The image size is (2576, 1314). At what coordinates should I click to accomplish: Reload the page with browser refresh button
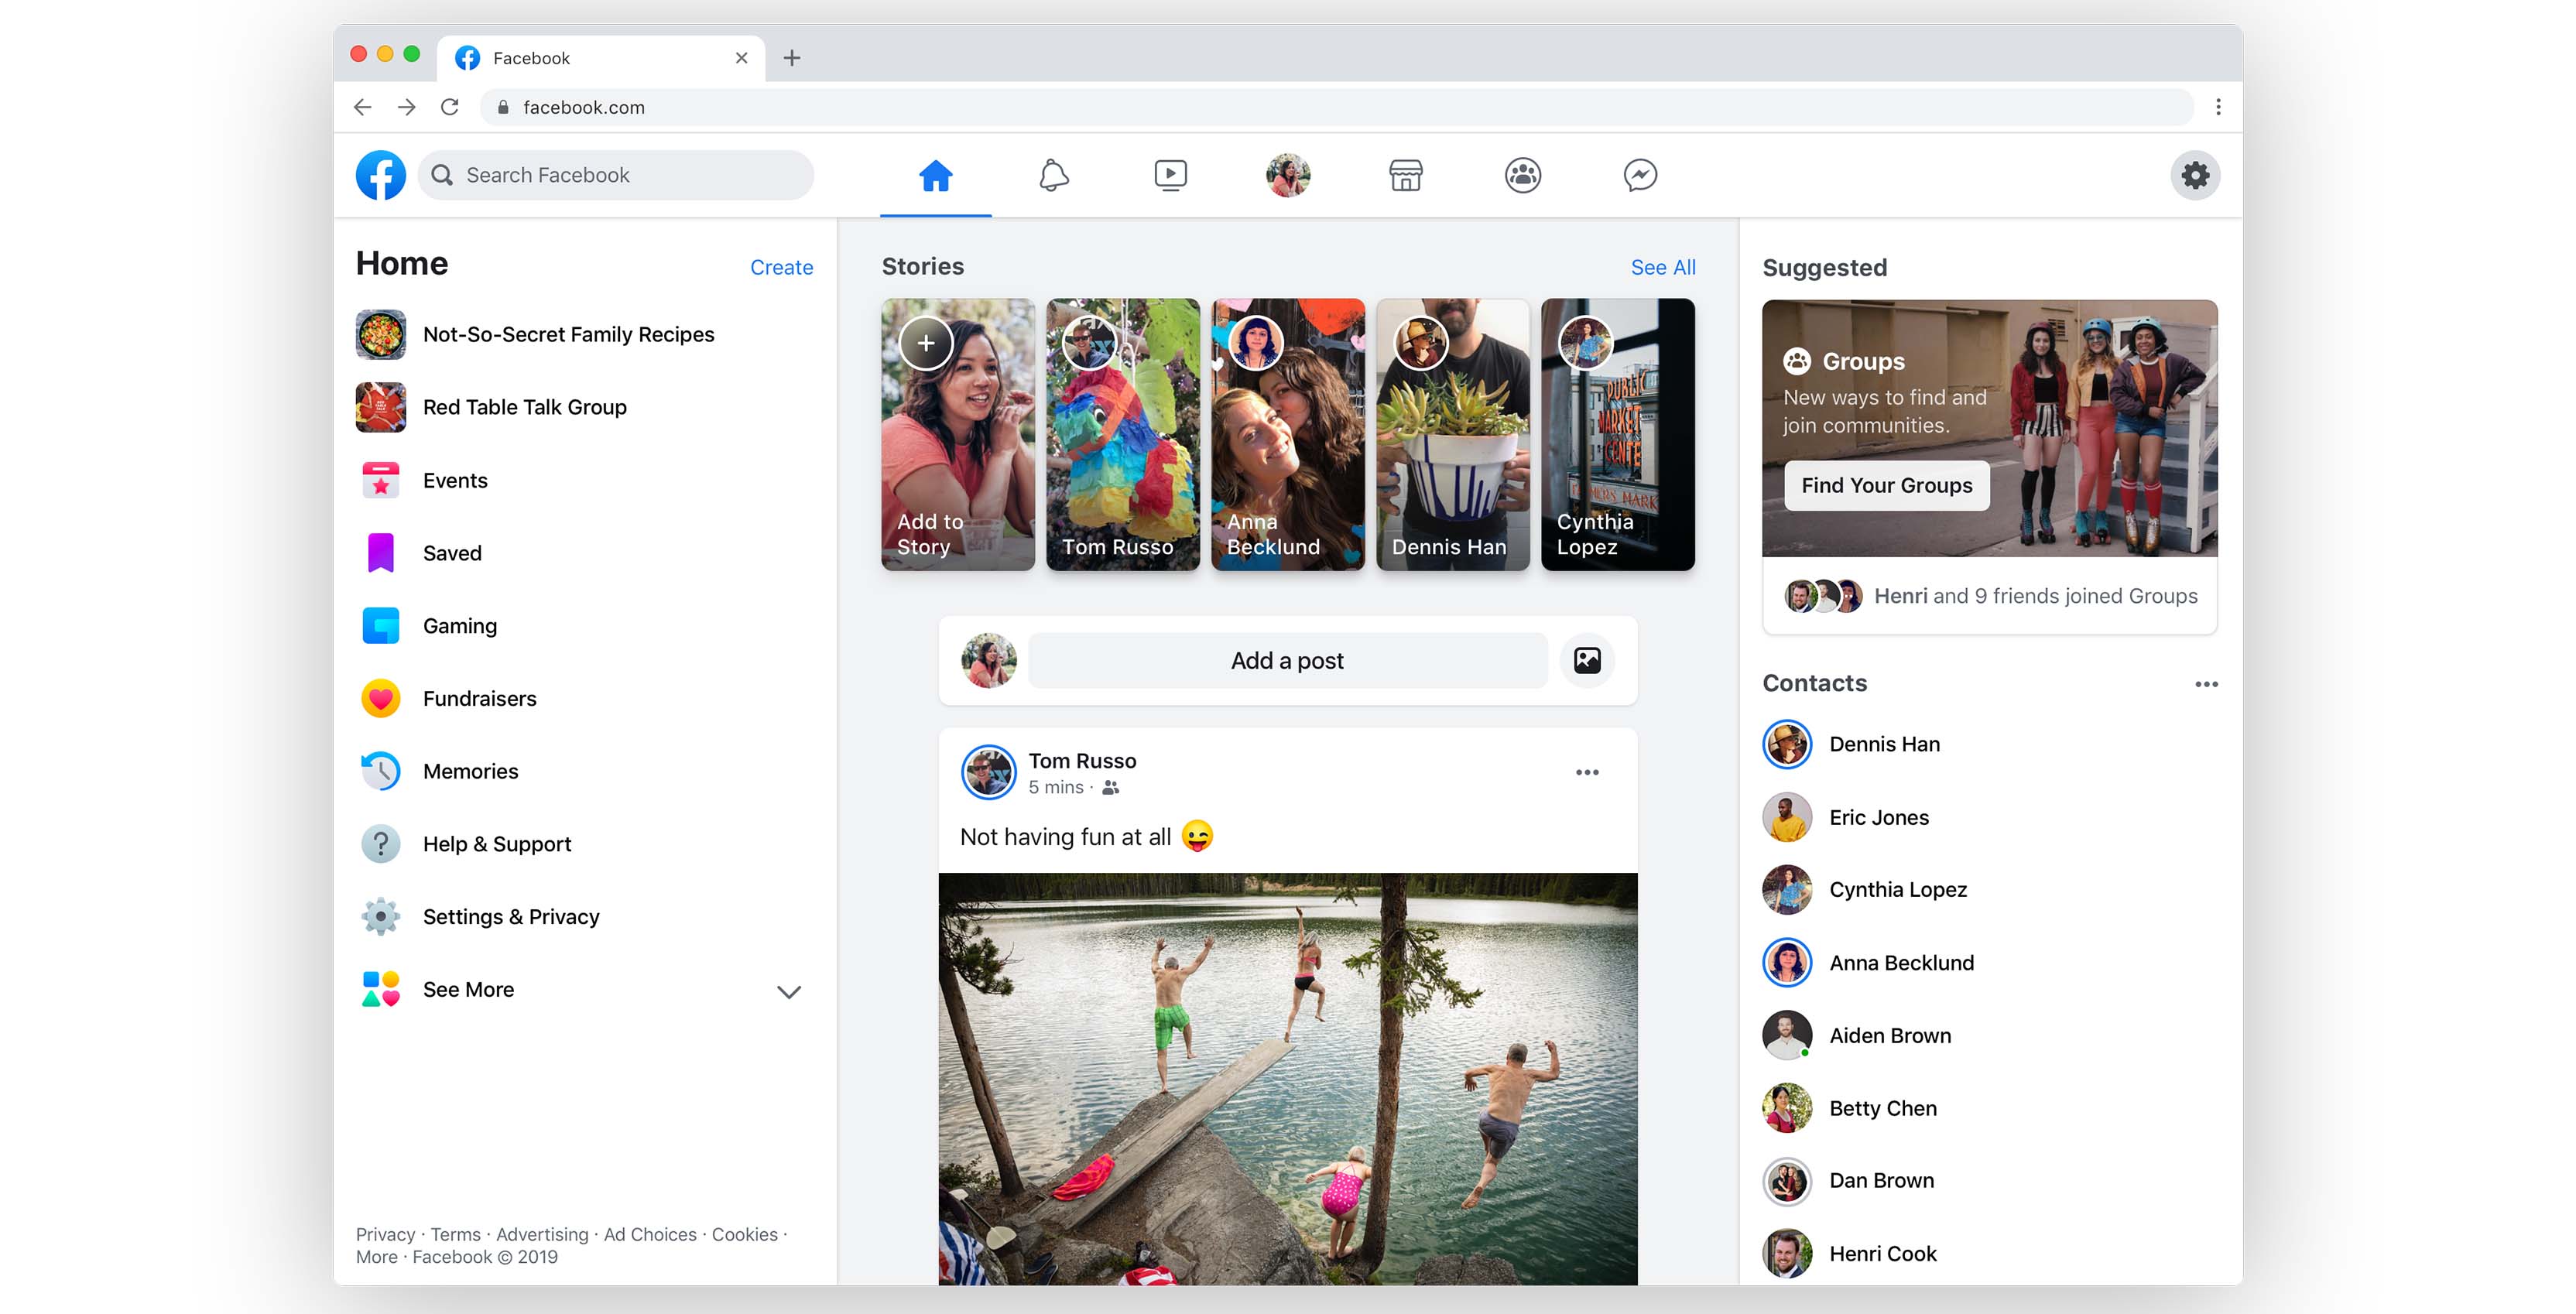pyautogui.click(x=450, y=107)
